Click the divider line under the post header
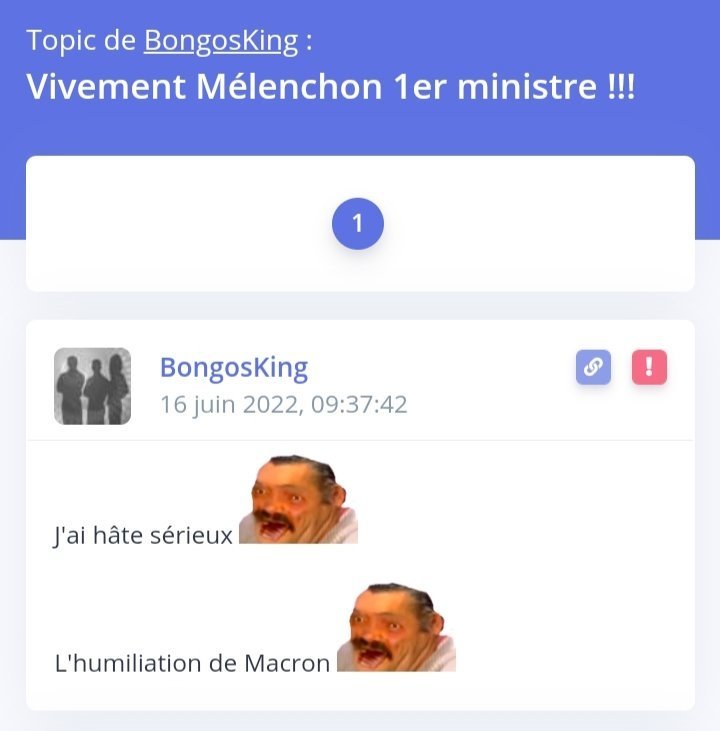Screen dimensions: 720x731 click(360, 440)
